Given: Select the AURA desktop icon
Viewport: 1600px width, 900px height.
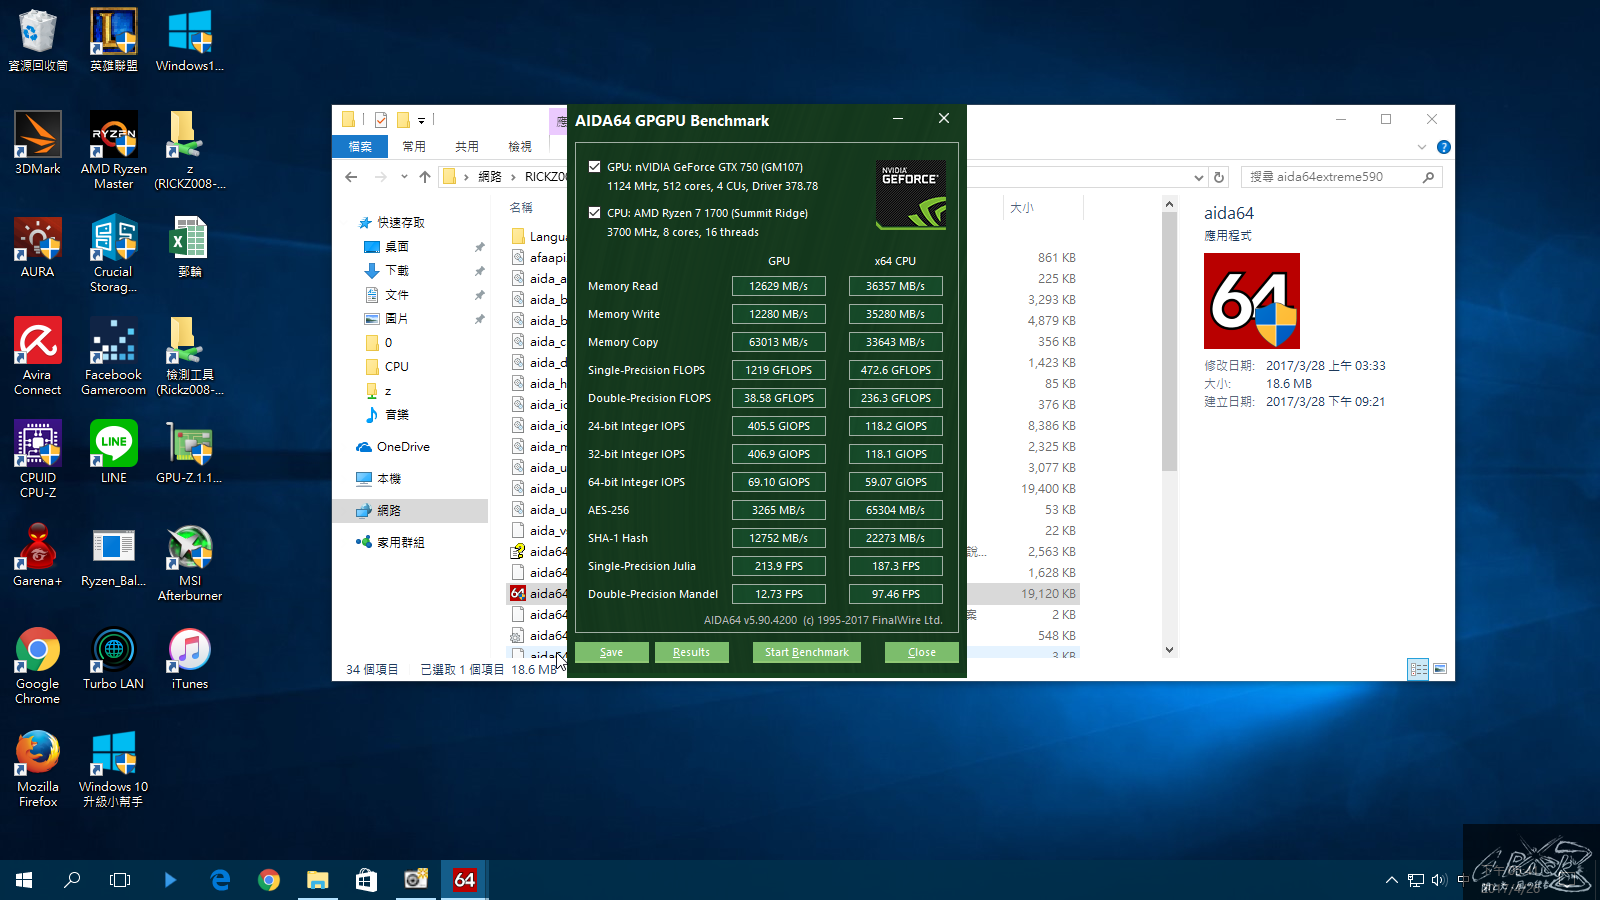Looking at the screenshot, I should [38, 247].
